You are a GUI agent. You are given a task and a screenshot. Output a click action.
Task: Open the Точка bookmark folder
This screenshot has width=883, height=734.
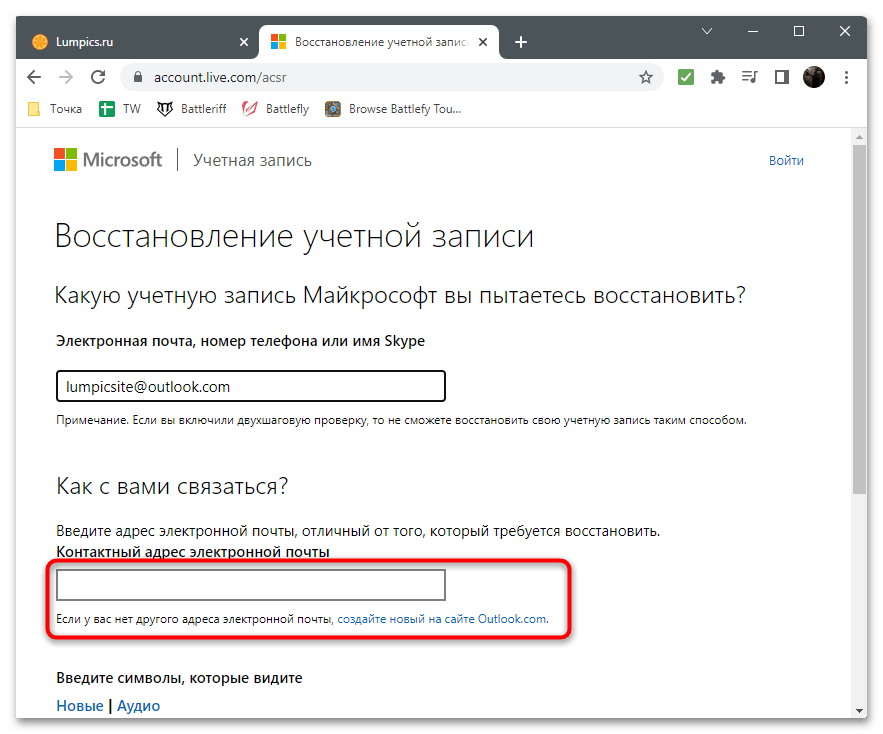tap(55, 109)
